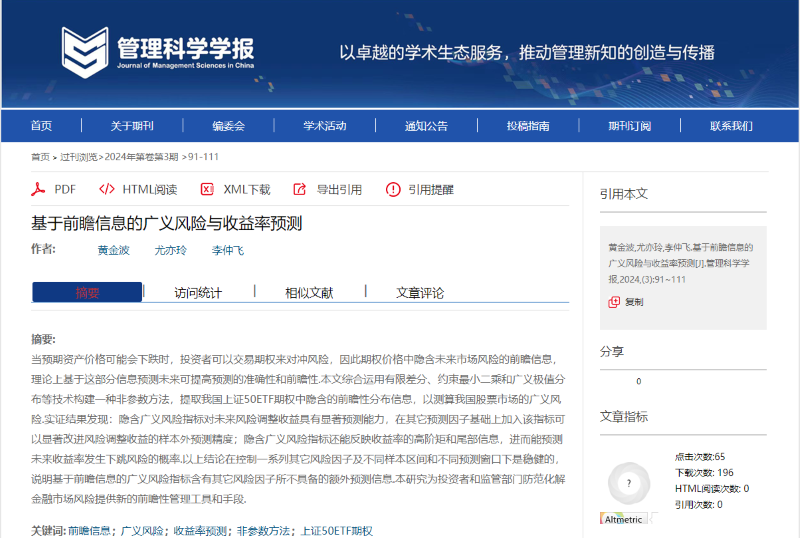Image resolution: width=800 pixels, height=538 pixels.
Task: Click the XML下载 file icon
Action: 207,189
